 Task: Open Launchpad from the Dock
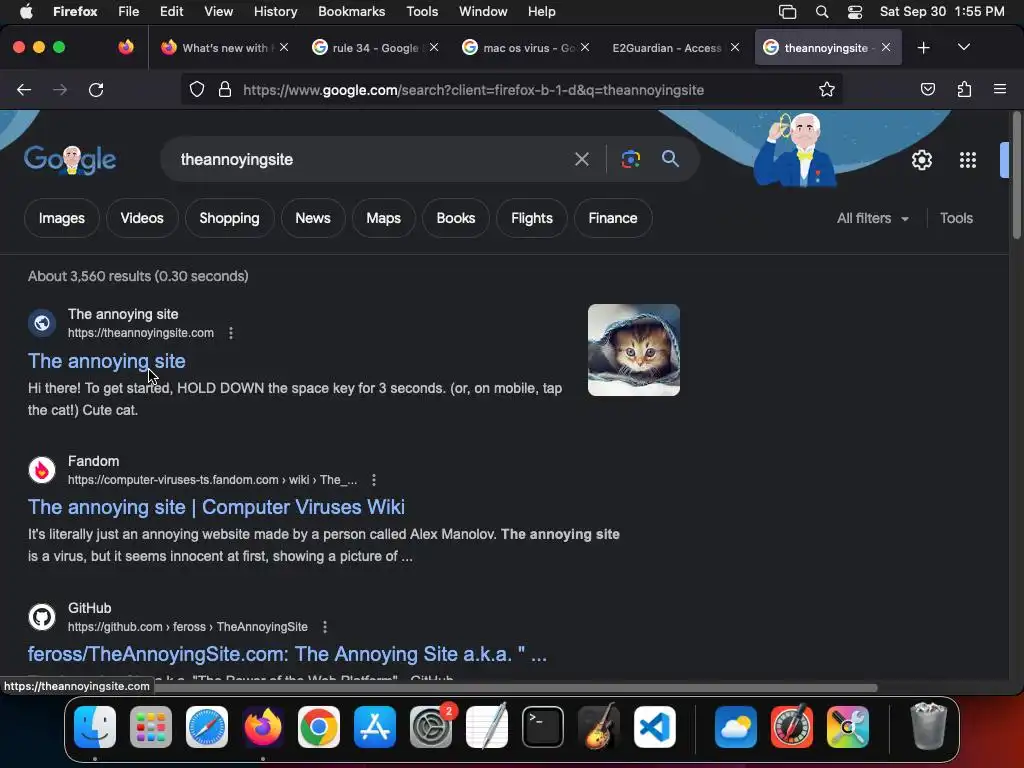(x=151, y=727)
